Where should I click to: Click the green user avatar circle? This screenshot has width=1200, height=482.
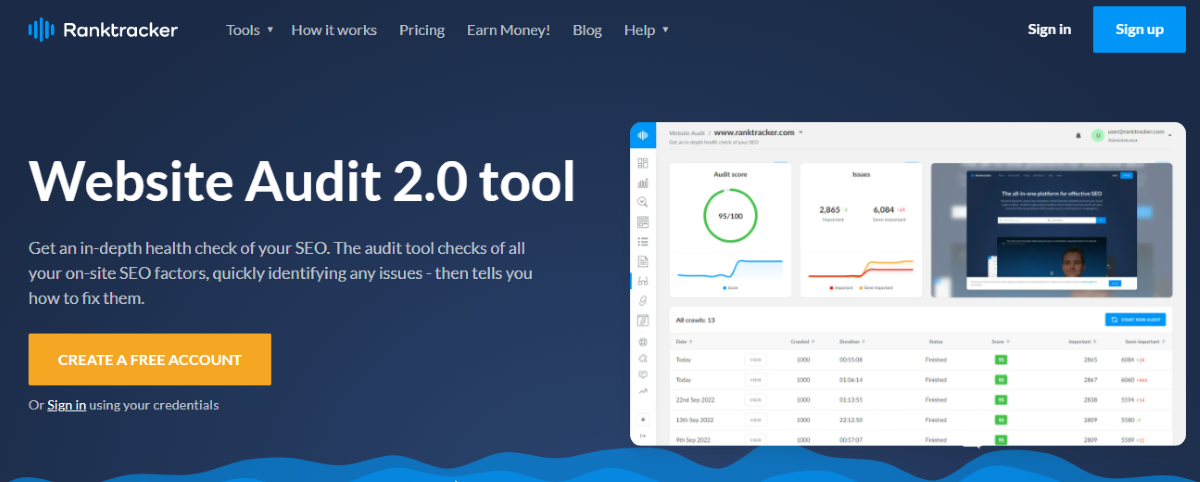[x=1097, y=135]
